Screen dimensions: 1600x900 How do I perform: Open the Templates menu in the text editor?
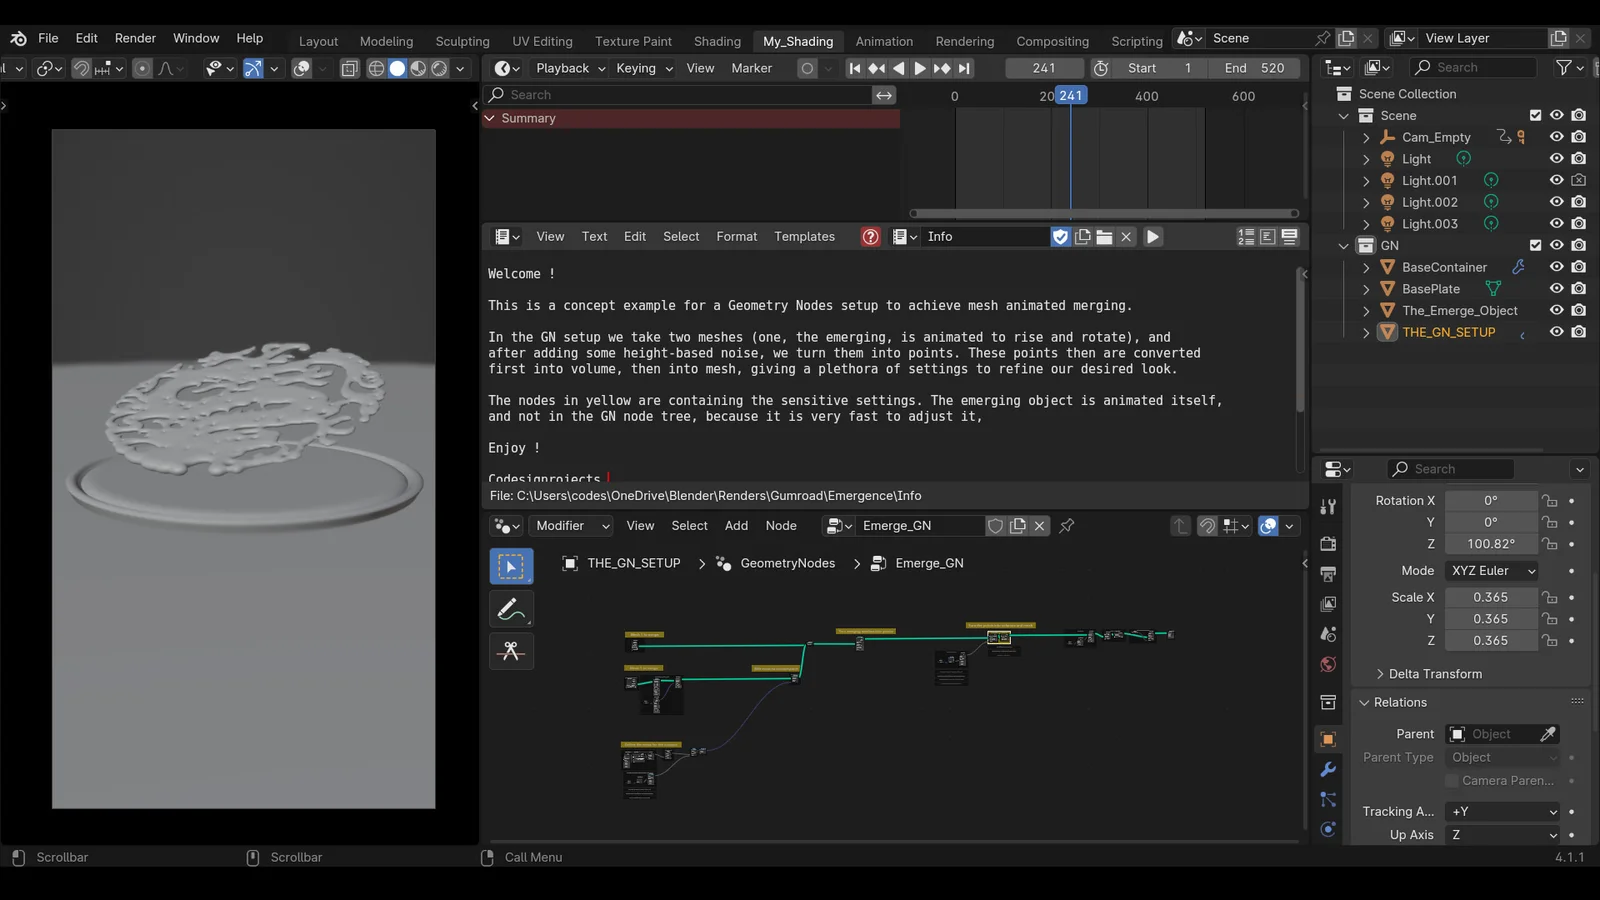coord(804,236)
